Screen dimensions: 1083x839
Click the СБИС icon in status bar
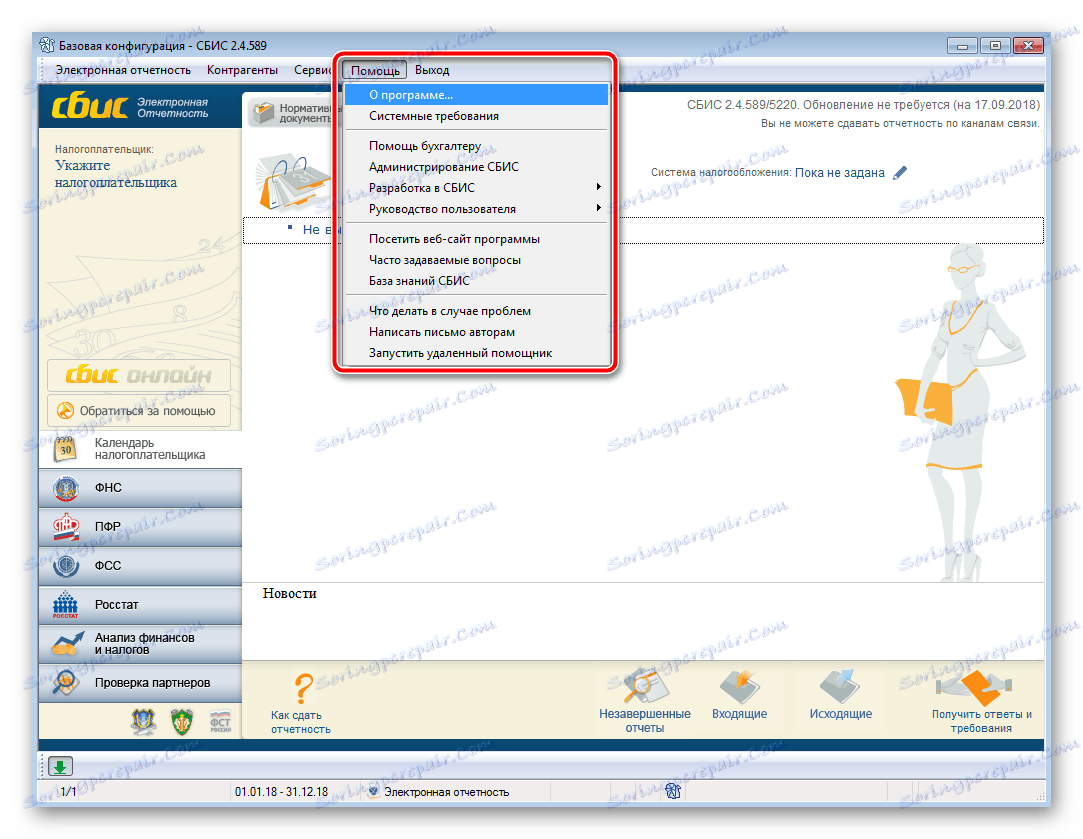pyautogui.click(x=673, y=791)
